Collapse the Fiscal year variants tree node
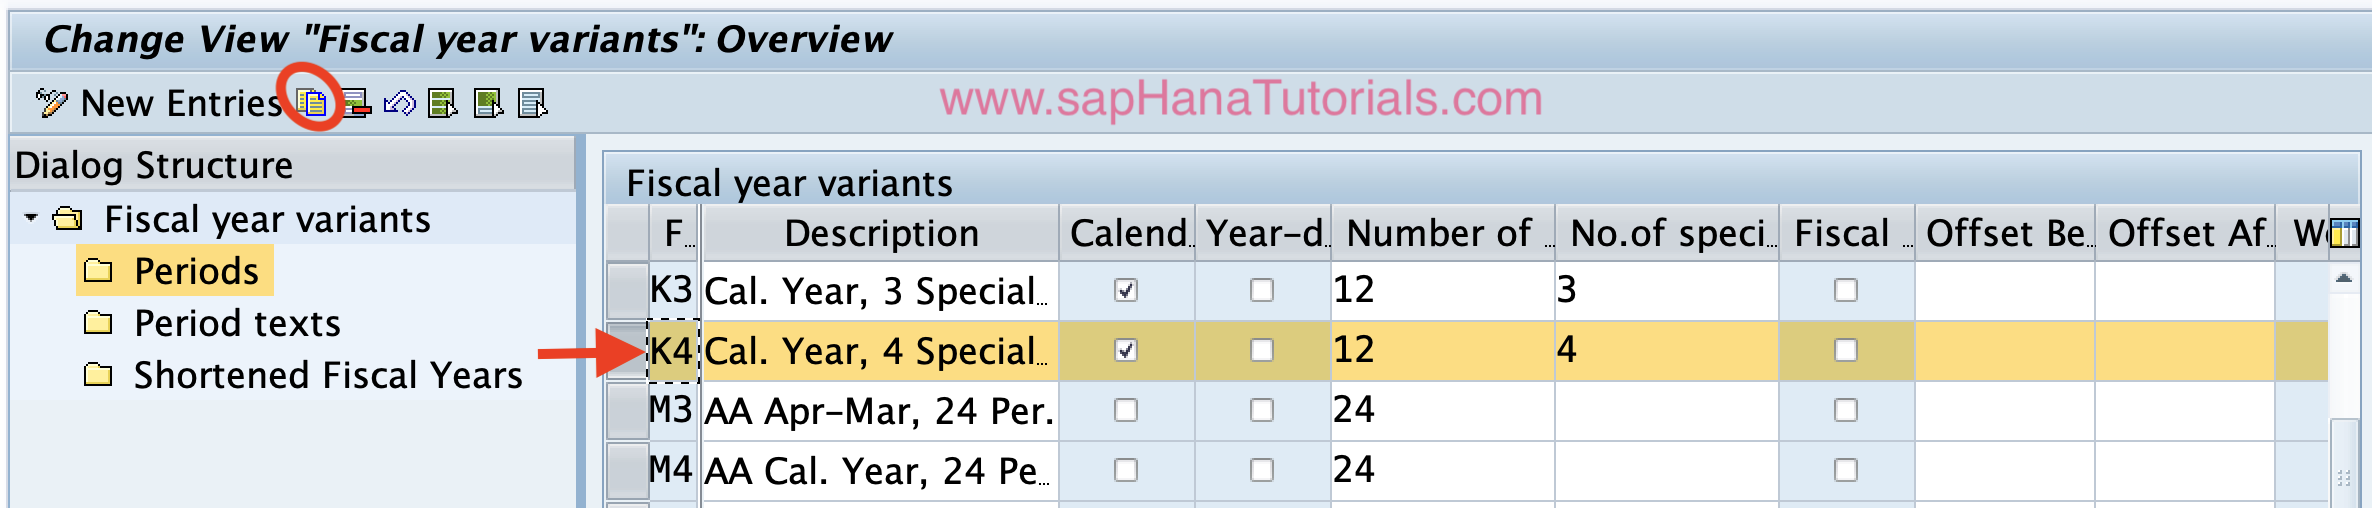 pos(31,218)
